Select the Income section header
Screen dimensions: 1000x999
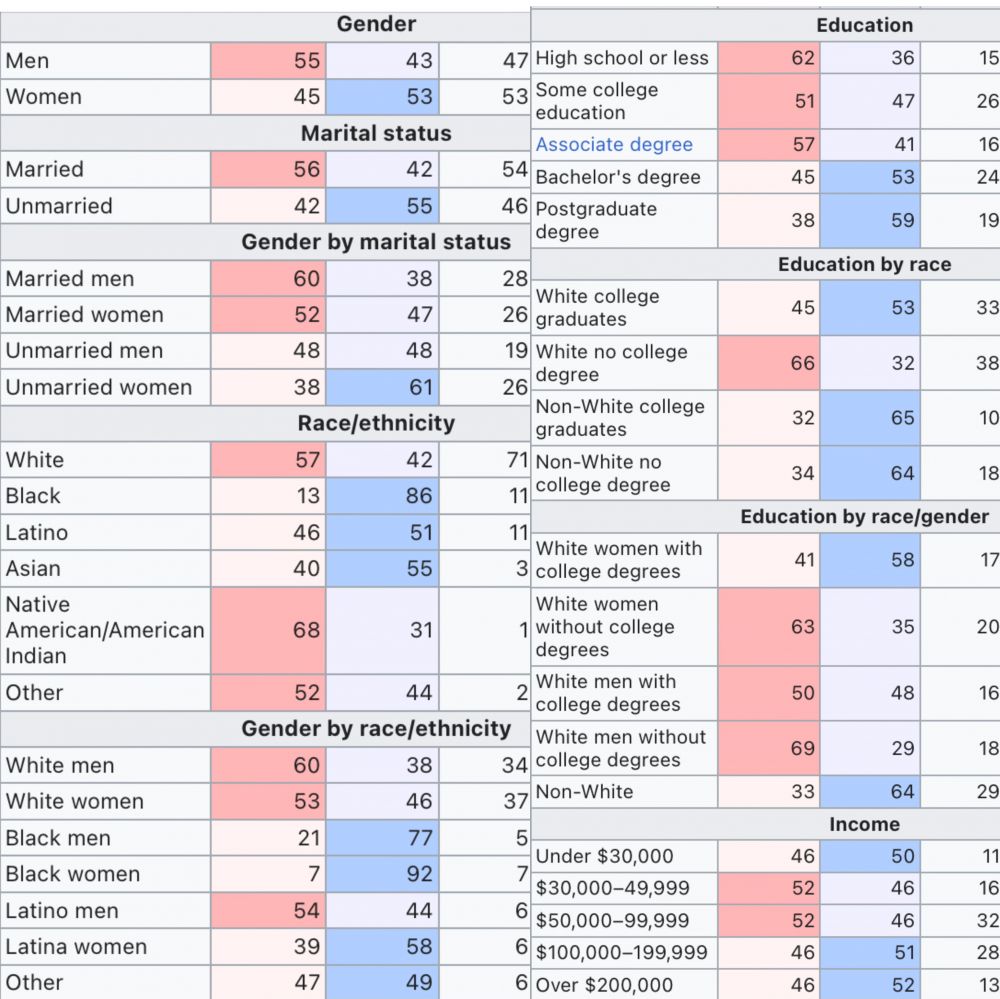[x=864, y=824]
